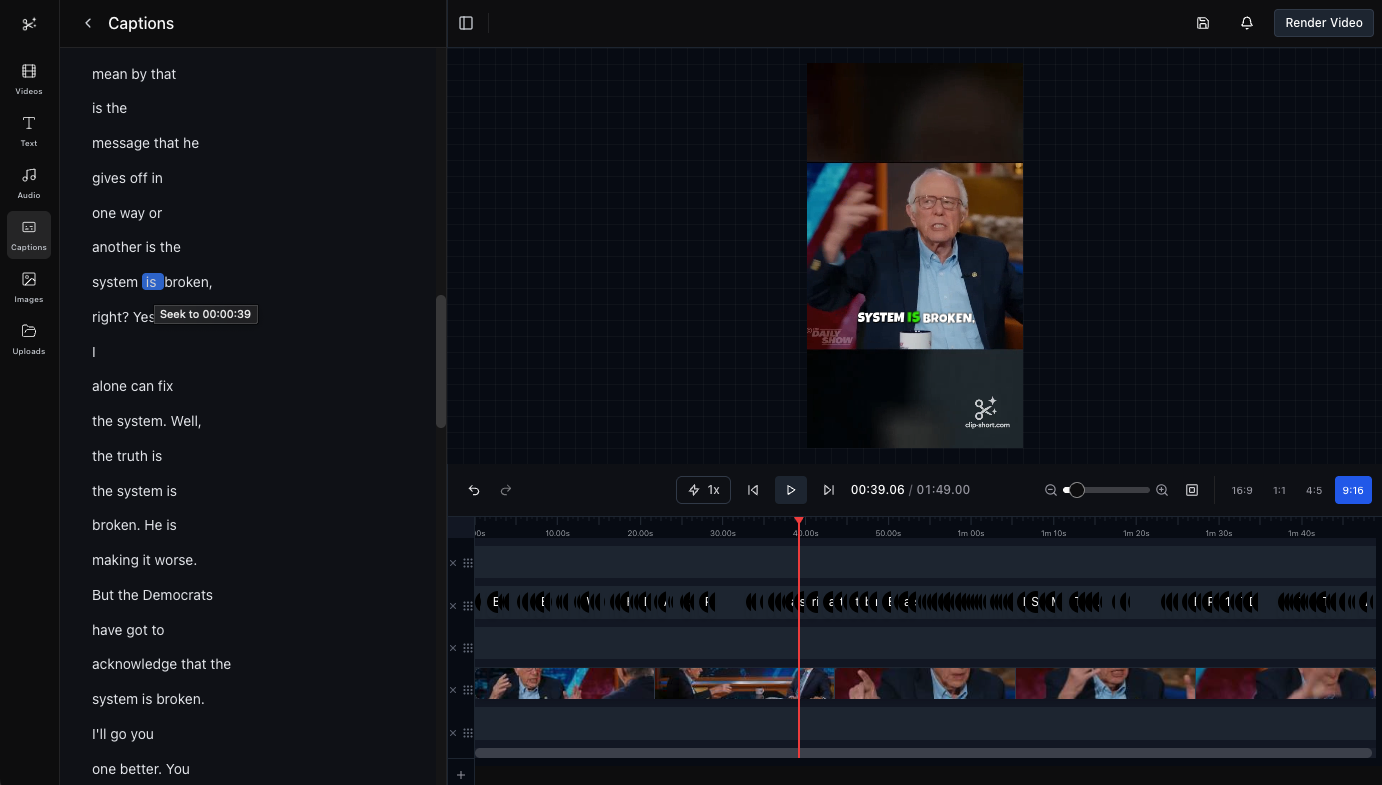Viewport: 1382px width, 785px height.
Task: Zoom in the timeline
Action: point(1162,490)
